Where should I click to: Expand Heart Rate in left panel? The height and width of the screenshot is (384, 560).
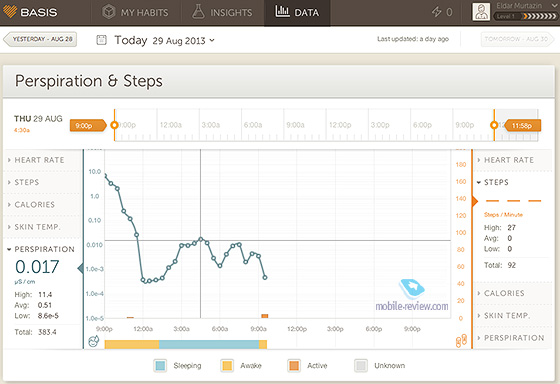tap(39, 160)
